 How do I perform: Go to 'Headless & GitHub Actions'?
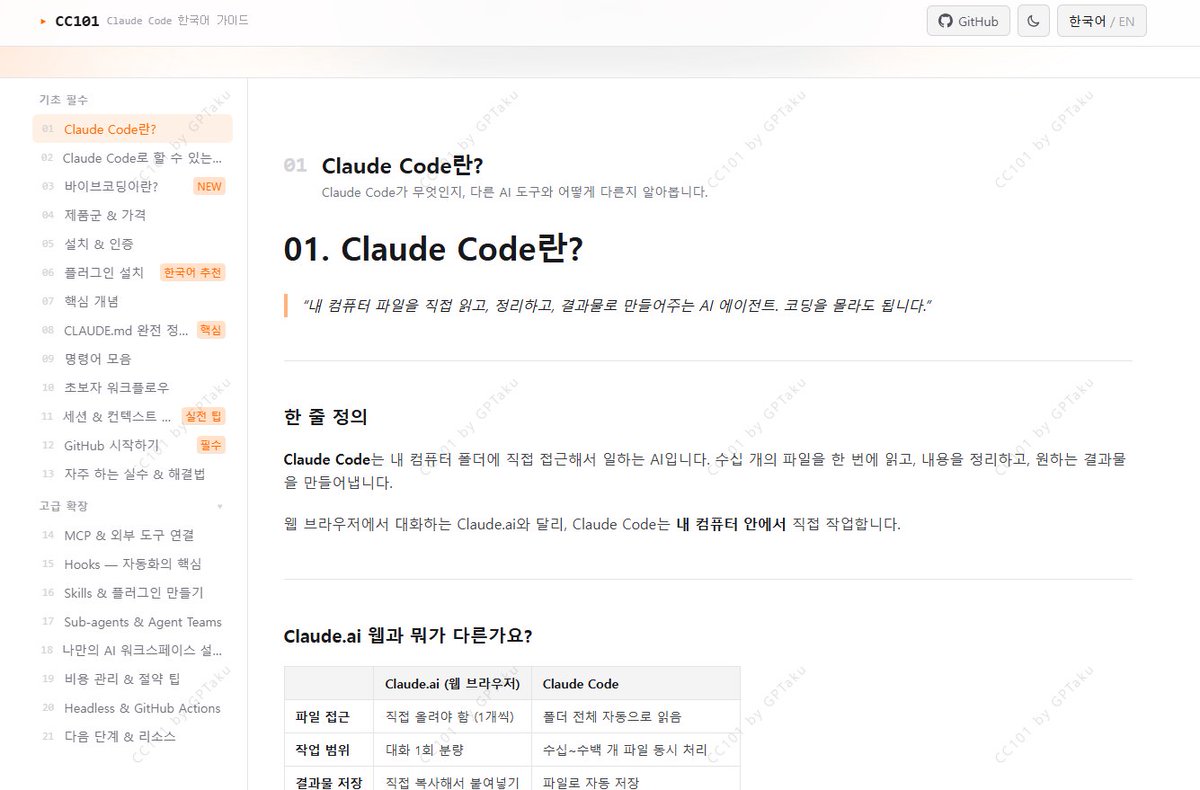point(132,708)
